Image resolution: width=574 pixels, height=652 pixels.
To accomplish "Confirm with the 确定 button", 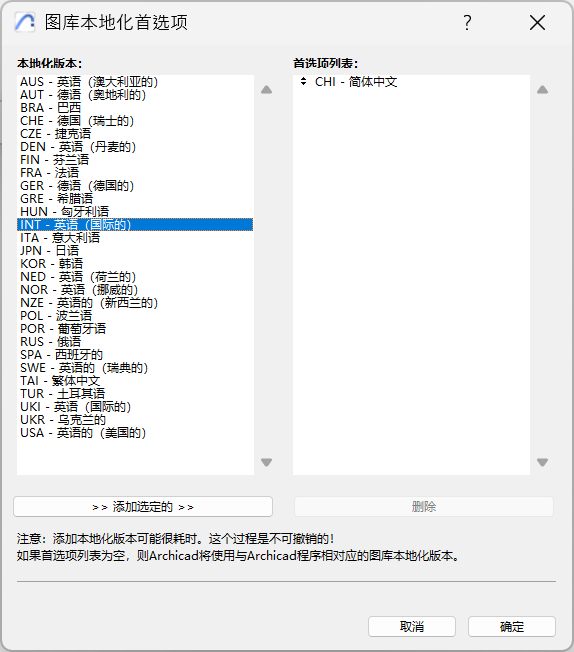I will click(512, 626).
